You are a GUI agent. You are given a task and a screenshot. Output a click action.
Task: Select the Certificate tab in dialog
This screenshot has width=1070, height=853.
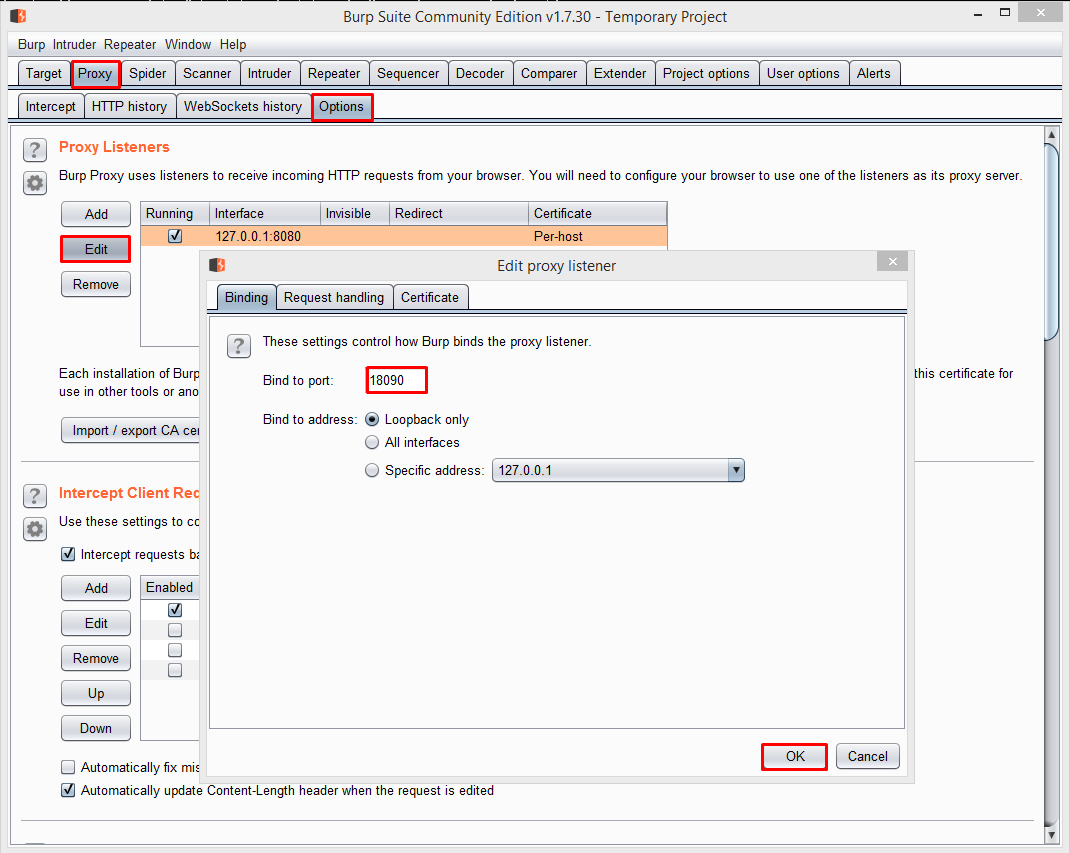[430, 298]
